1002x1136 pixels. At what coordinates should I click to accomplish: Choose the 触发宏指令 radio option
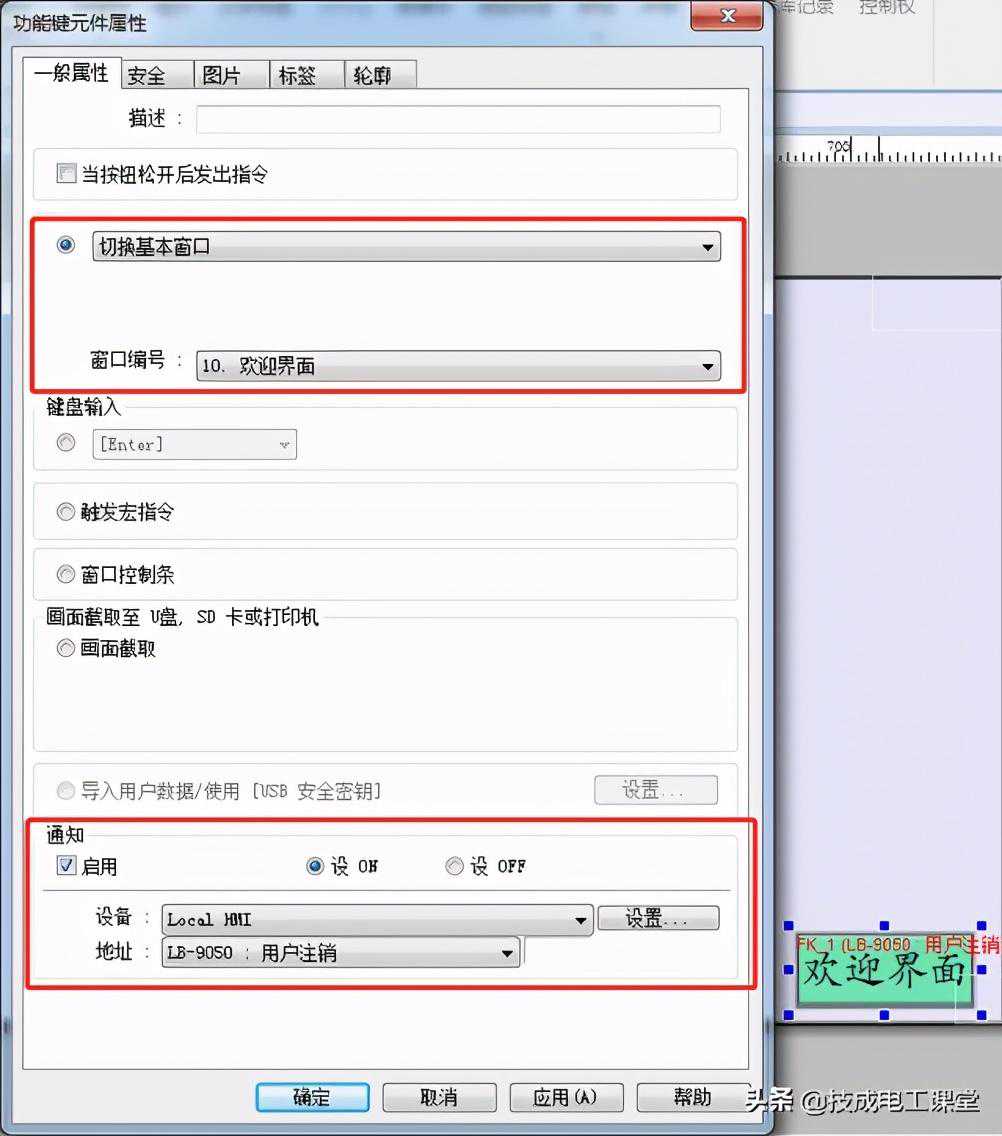coord(67,512)
